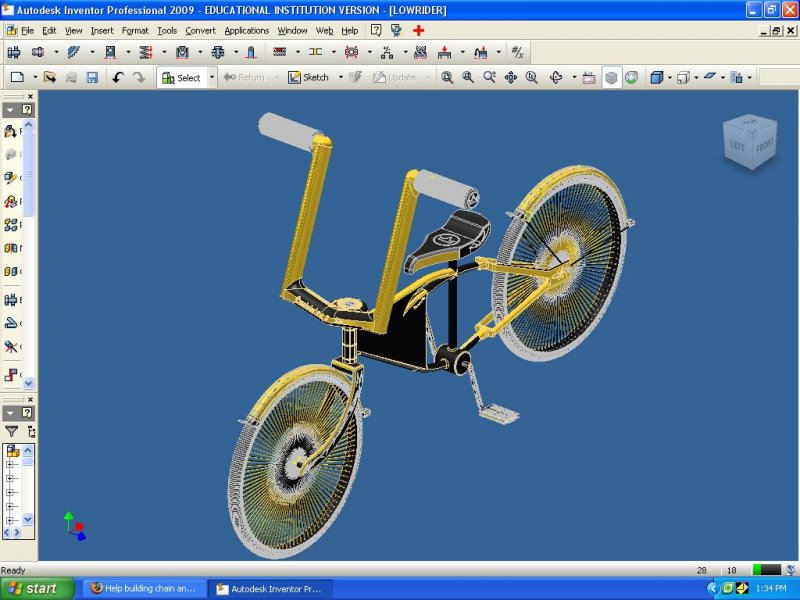The height and width of the screenshot is (600, 800).
Task: Open the File menu
Action: coord(27,31)
